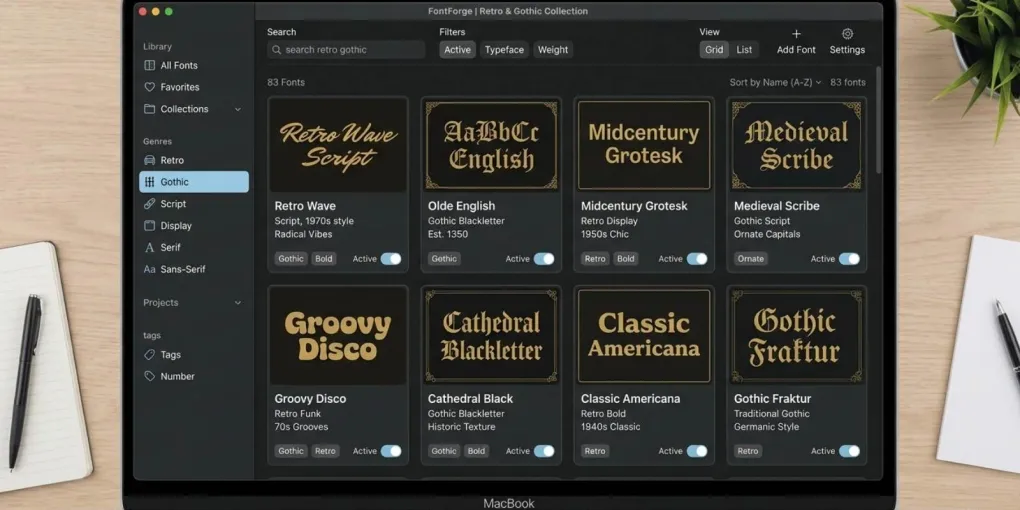Click 'Est. 1350' text on Olde English

click(x=448, y=234)
